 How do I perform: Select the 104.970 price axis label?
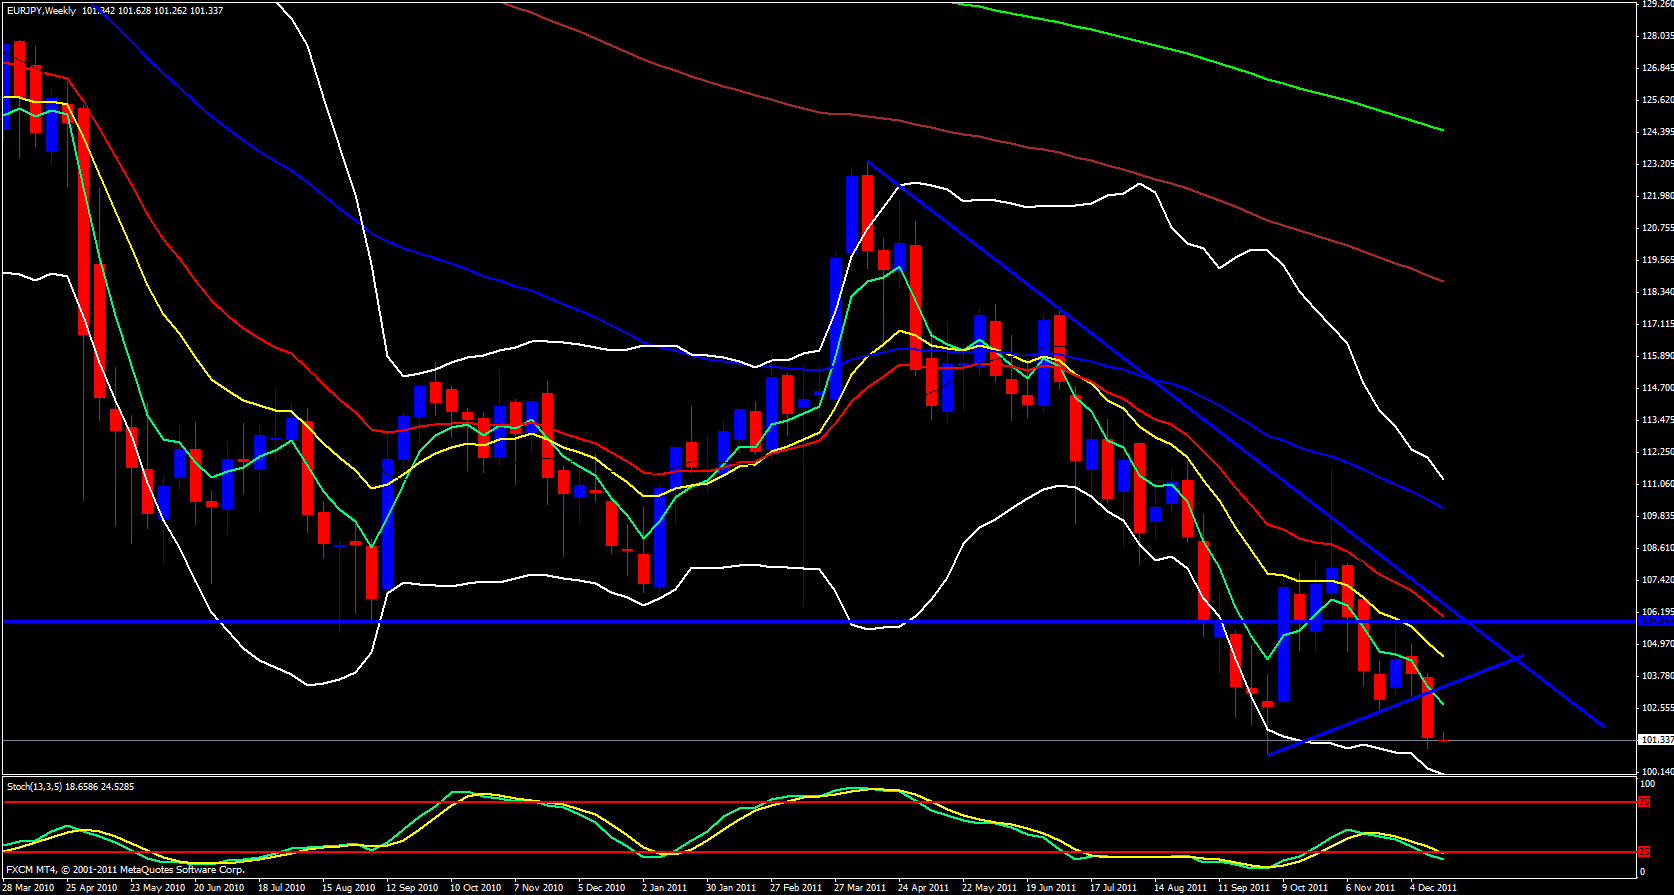click(1657, 644)
